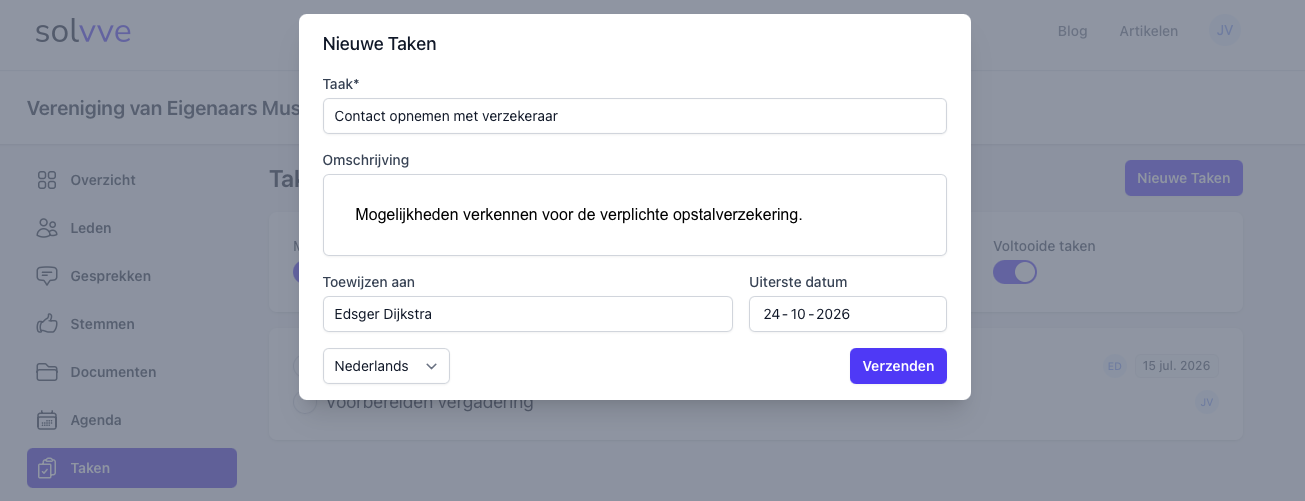
Task: Click the Taak name input field
Action: 634,116
